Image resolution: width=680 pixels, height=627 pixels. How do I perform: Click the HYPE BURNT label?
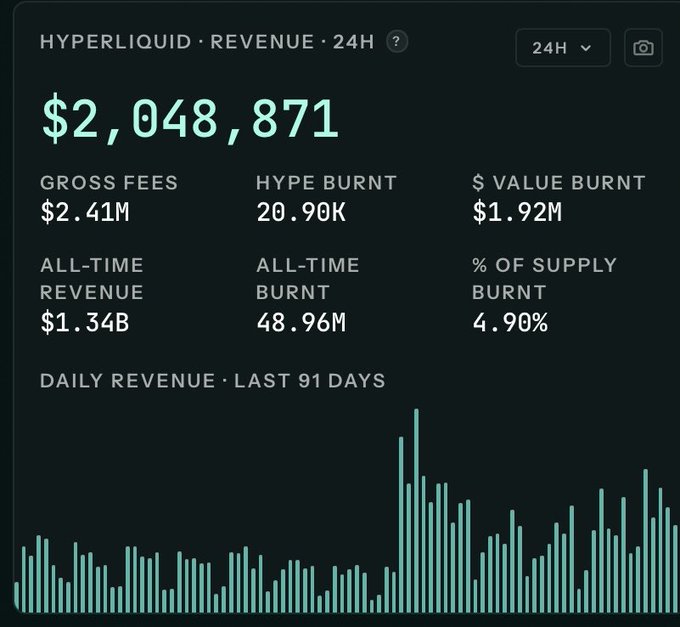[327, 183]
